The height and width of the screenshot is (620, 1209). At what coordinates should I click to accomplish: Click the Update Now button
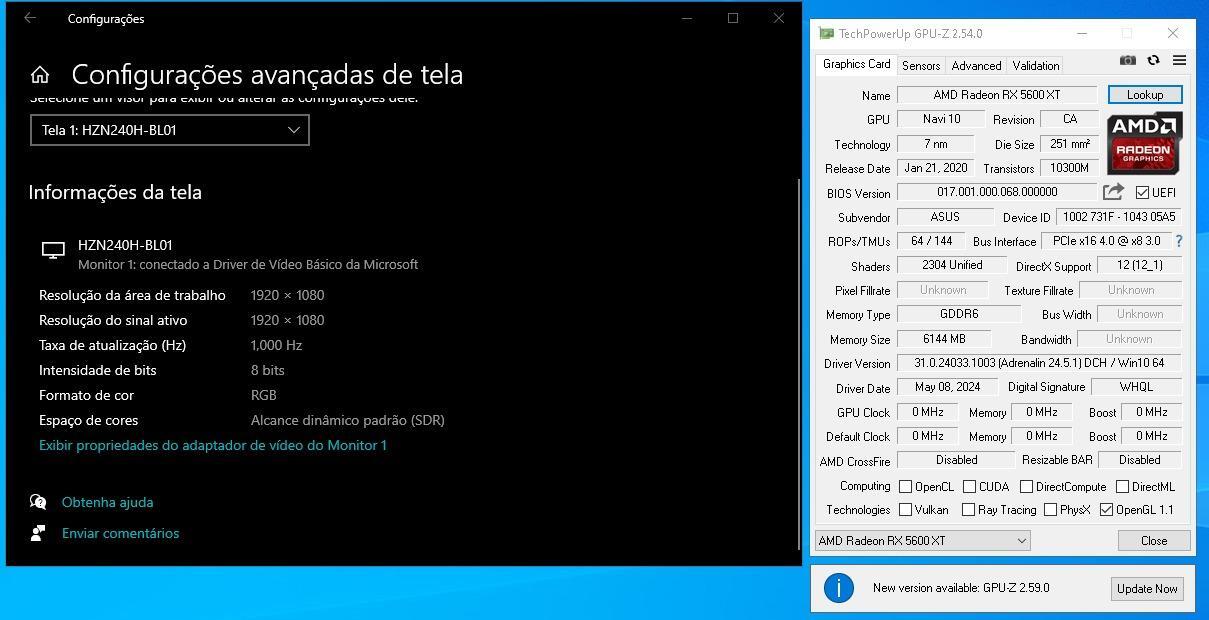[1147, 589]
